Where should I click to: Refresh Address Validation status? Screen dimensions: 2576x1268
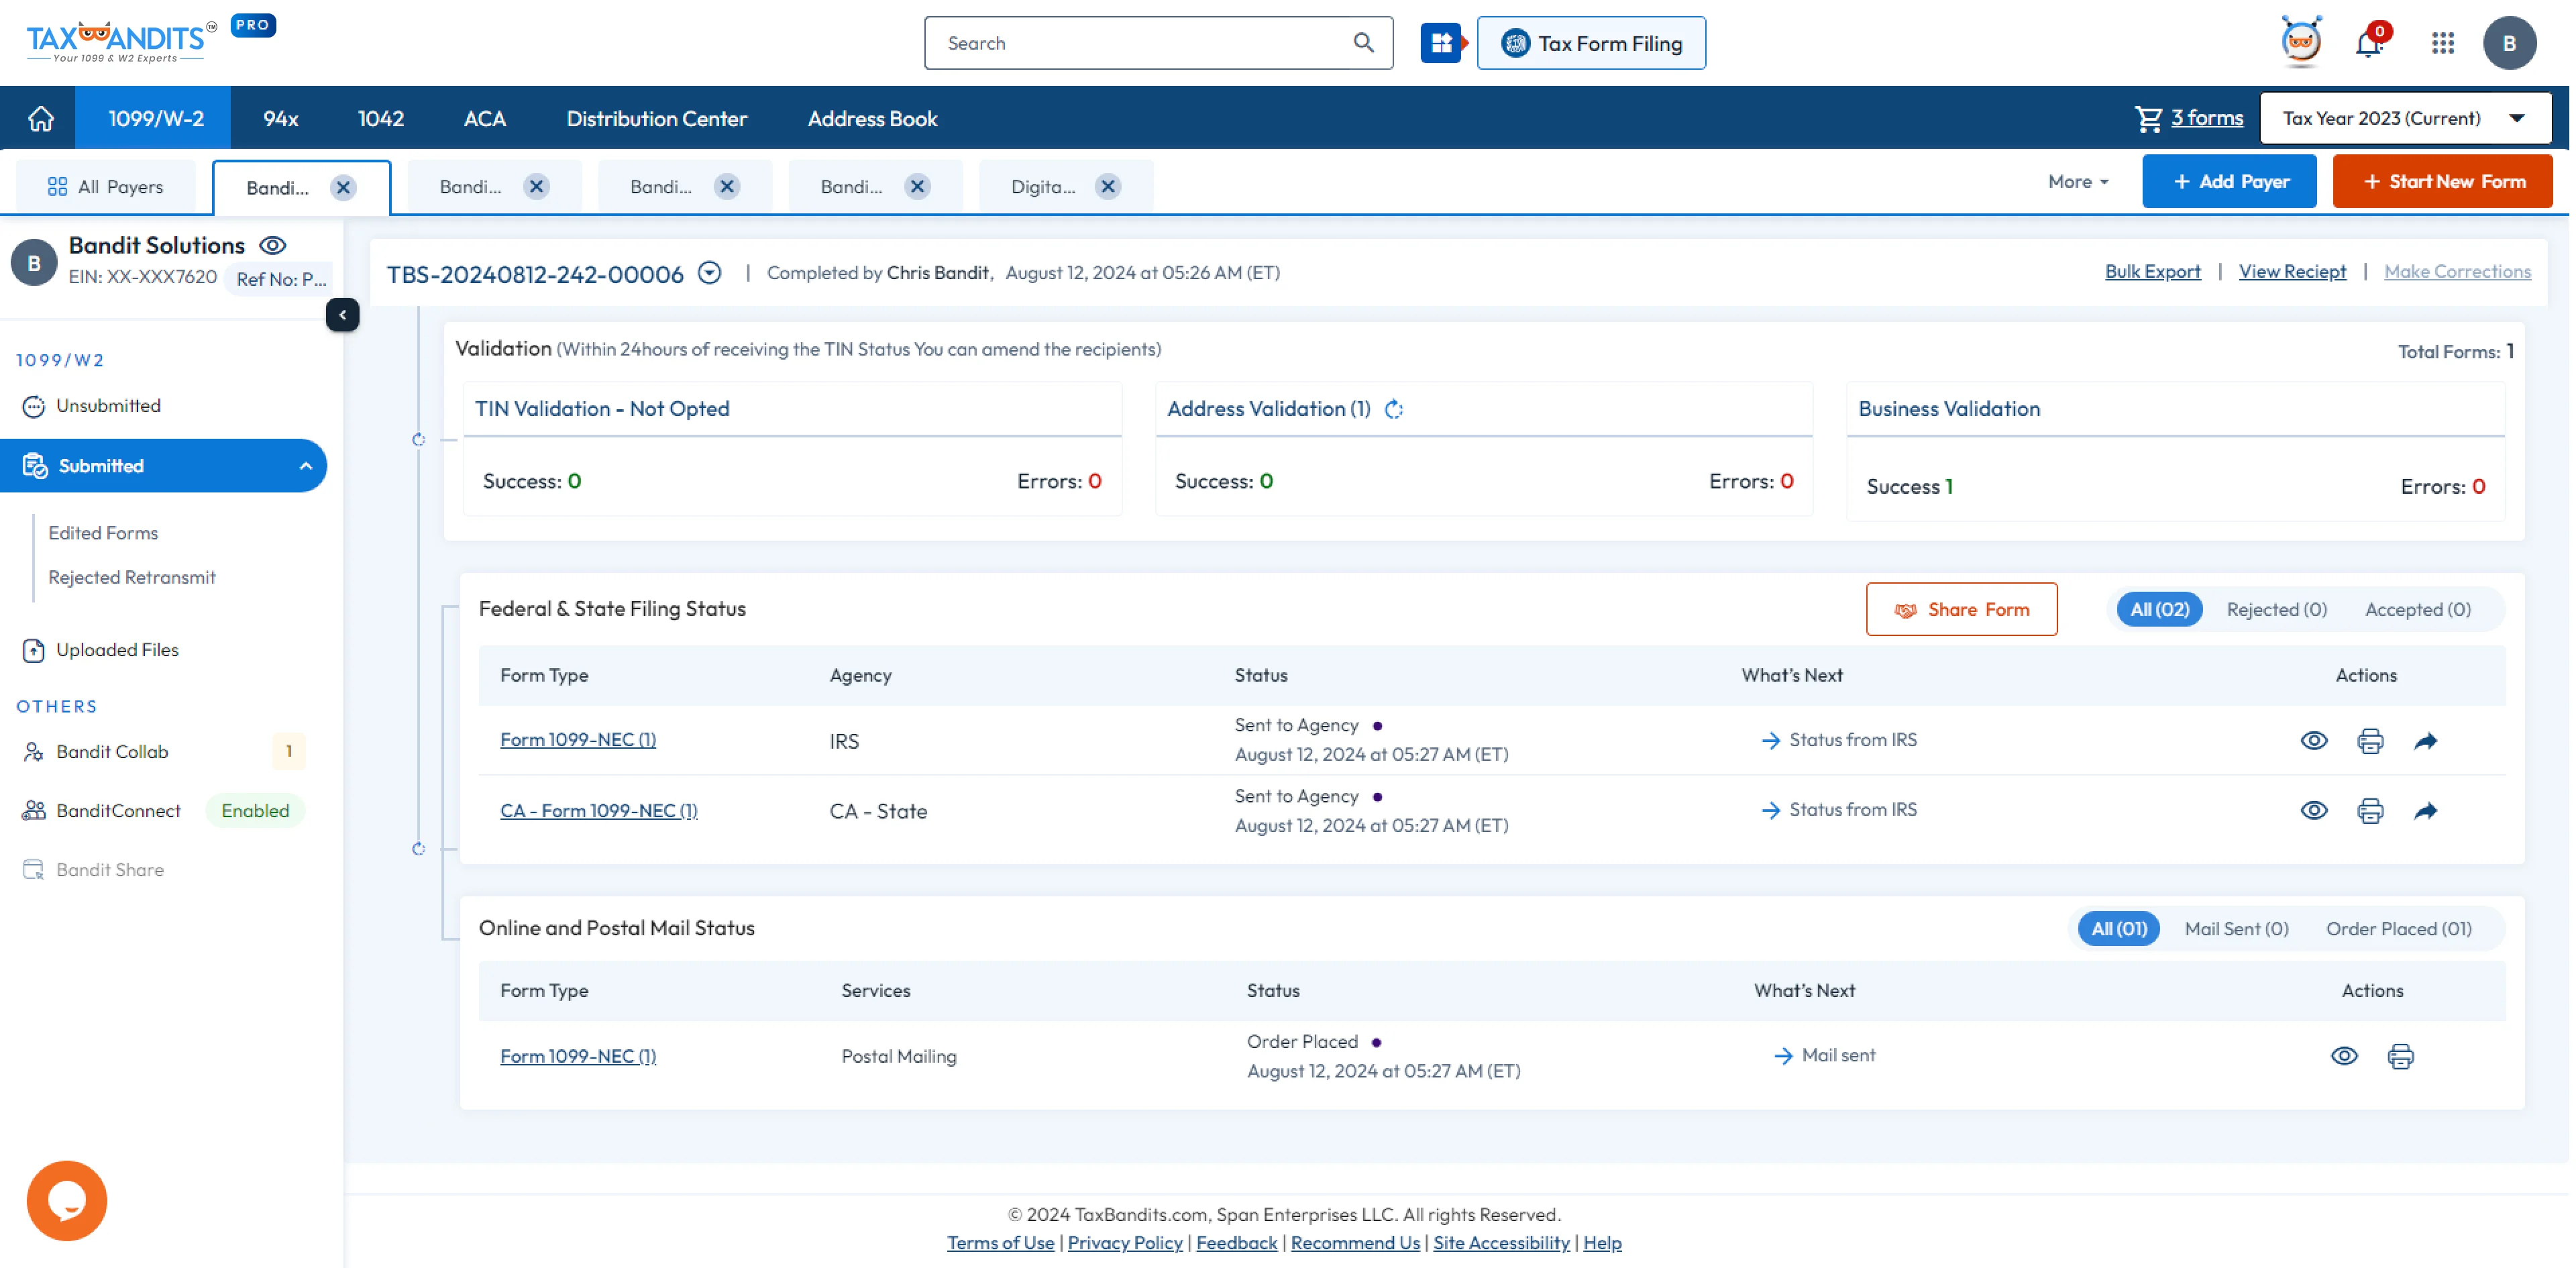(1394, 409)
